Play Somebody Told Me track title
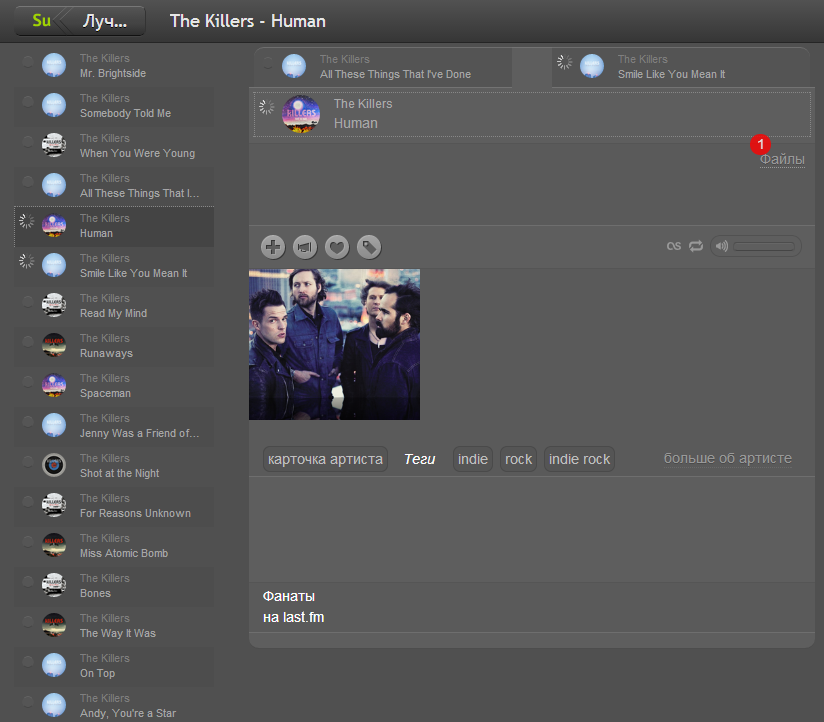Viewport: 824px width, 722px height. point(126,114)
